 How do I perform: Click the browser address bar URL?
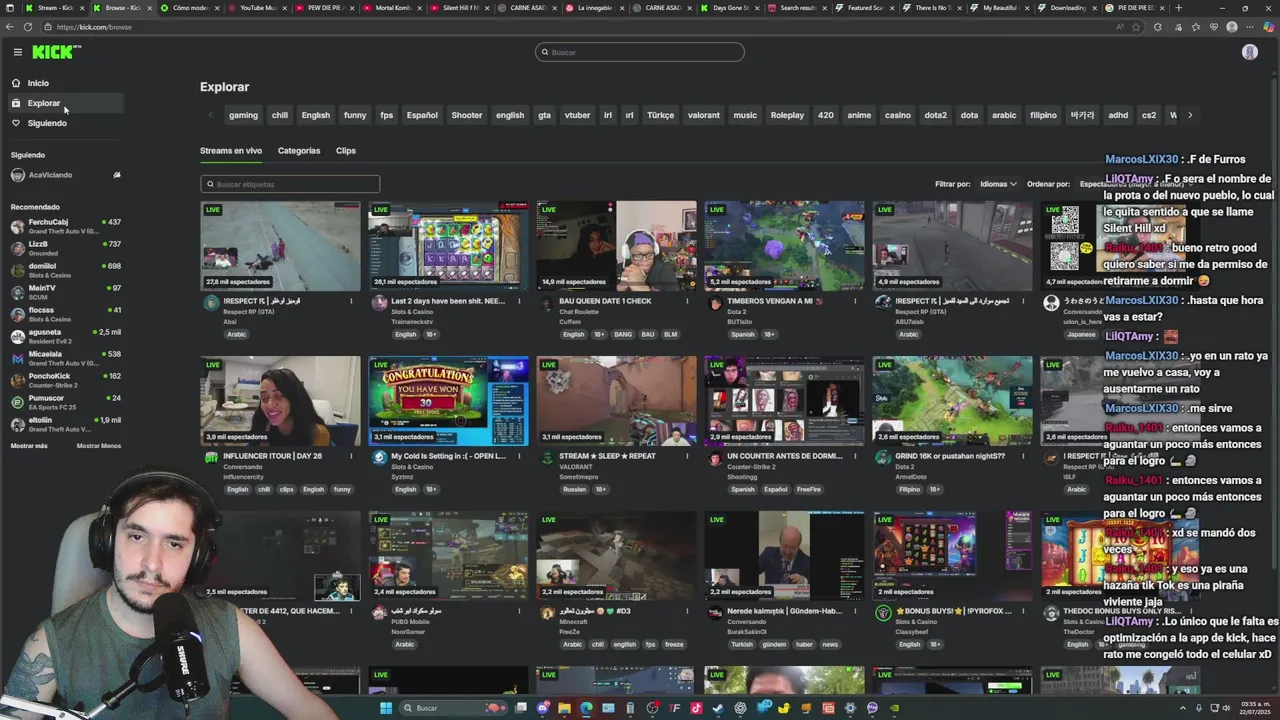click(x=94, y=27)
